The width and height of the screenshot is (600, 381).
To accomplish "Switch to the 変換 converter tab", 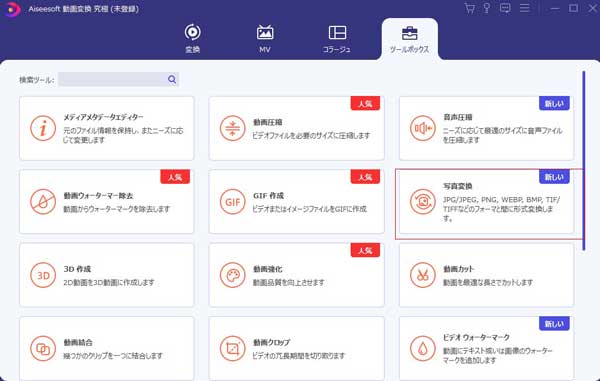I will pos(192,39).
